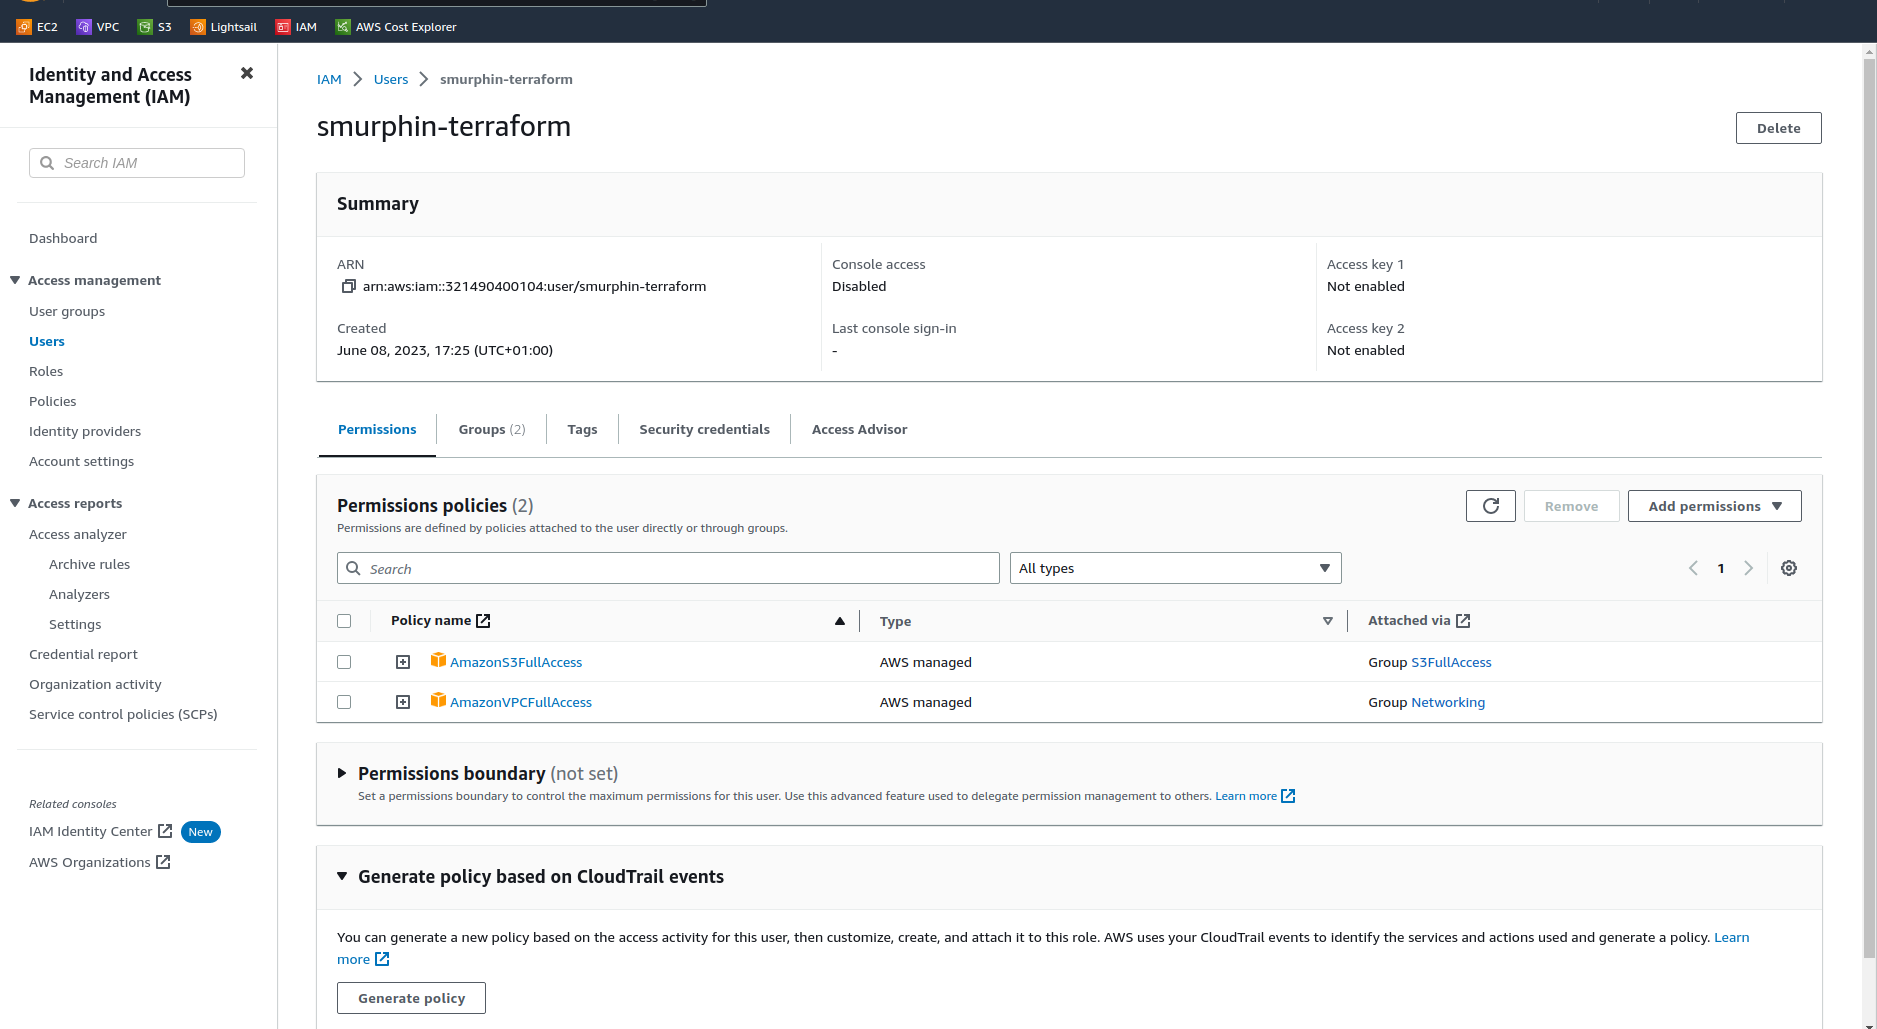
Task: Collapse Generate policy based on CloudTrail section
Action: click(342, 876)
